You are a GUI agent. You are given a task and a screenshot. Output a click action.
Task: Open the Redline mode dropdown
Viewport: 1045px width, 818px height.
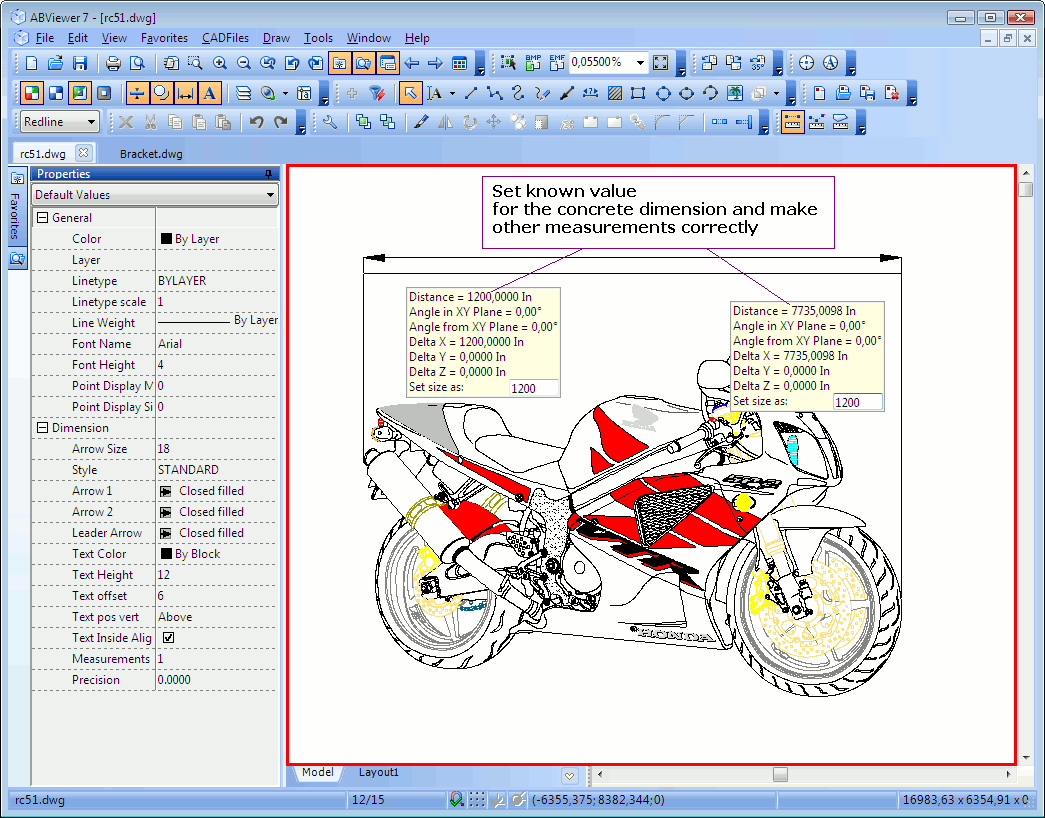click(x=91, y=122)
